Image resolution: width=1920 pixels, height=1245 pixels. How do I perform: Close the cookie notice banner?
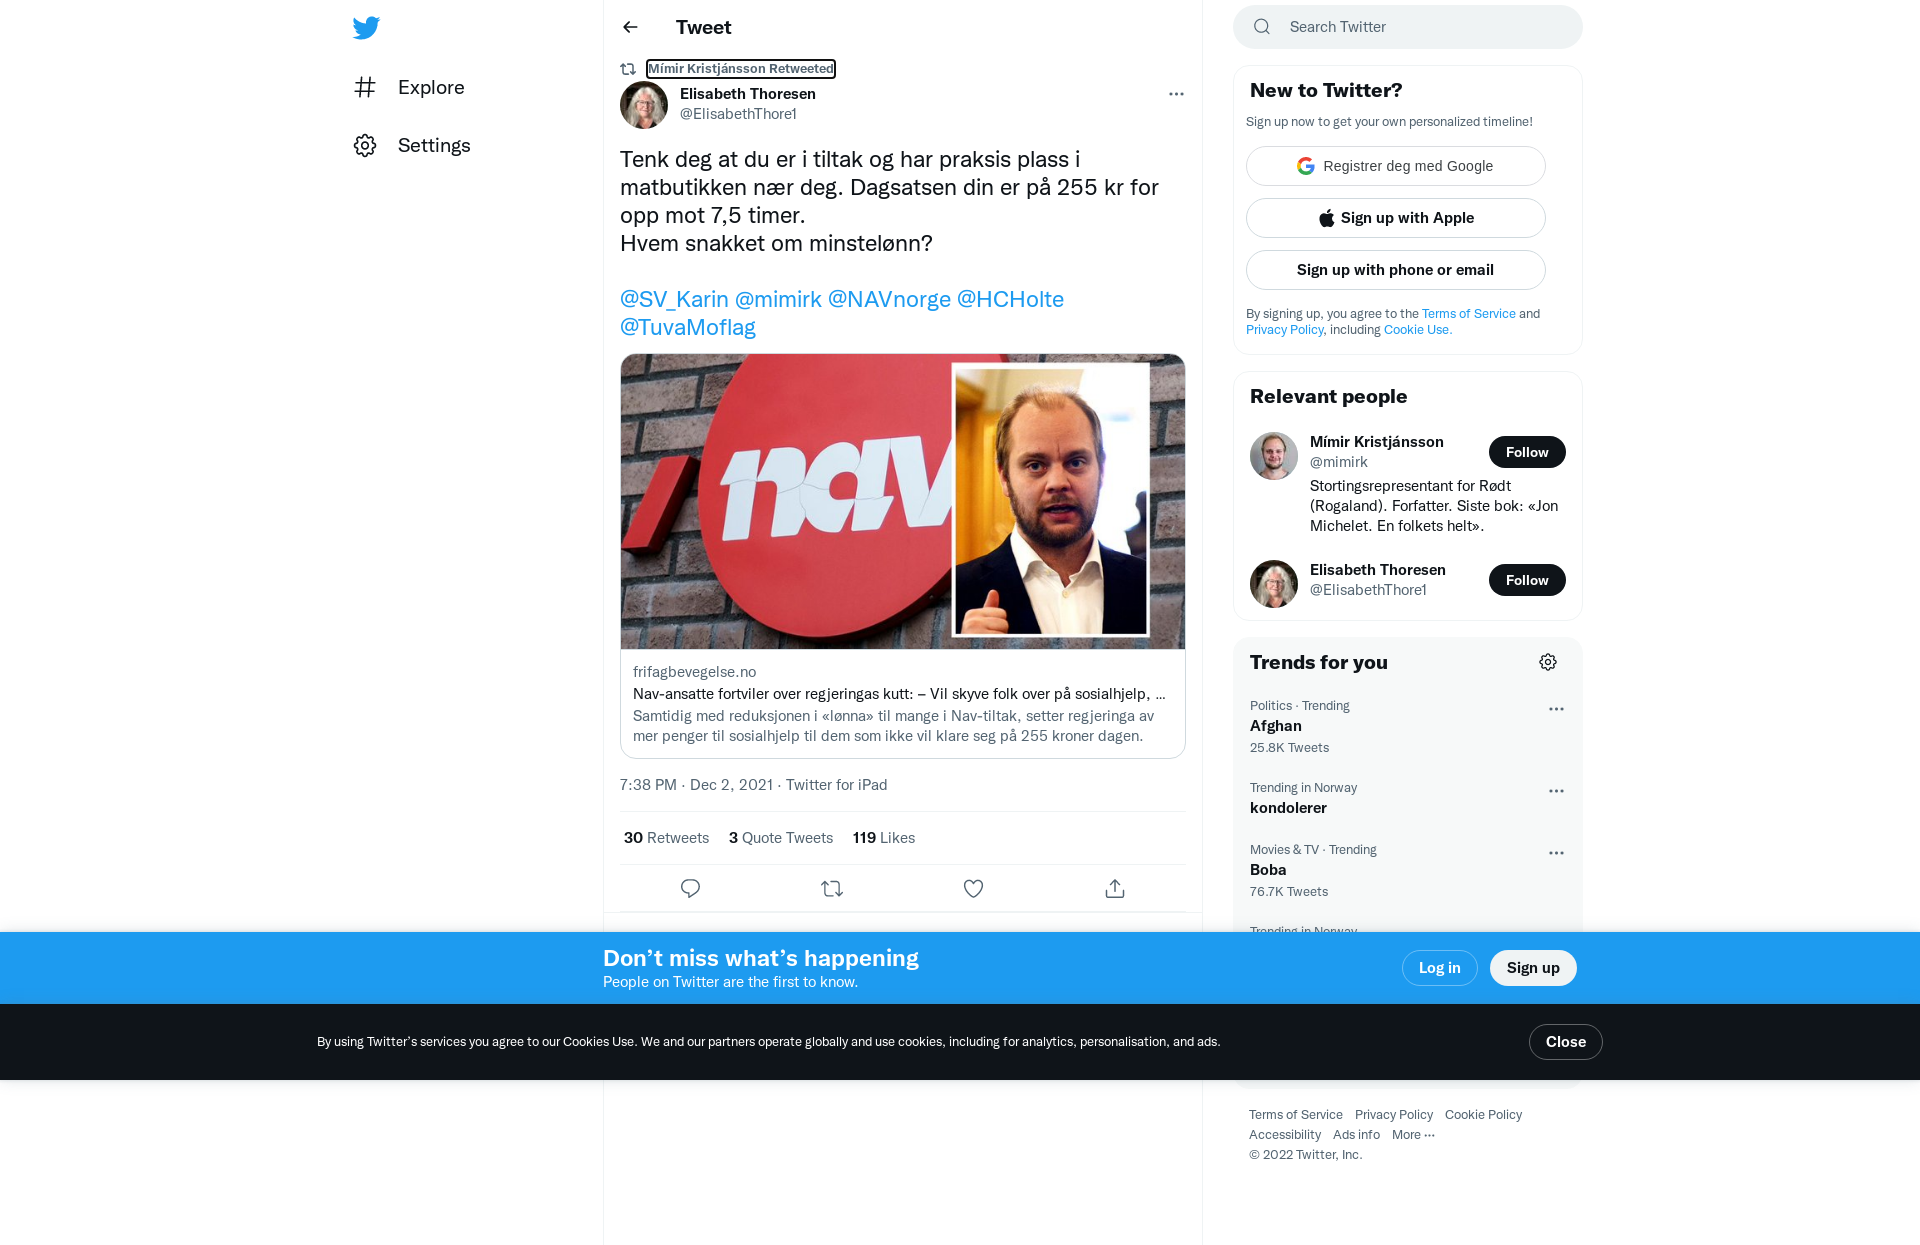click(x=1566, y=1042)
